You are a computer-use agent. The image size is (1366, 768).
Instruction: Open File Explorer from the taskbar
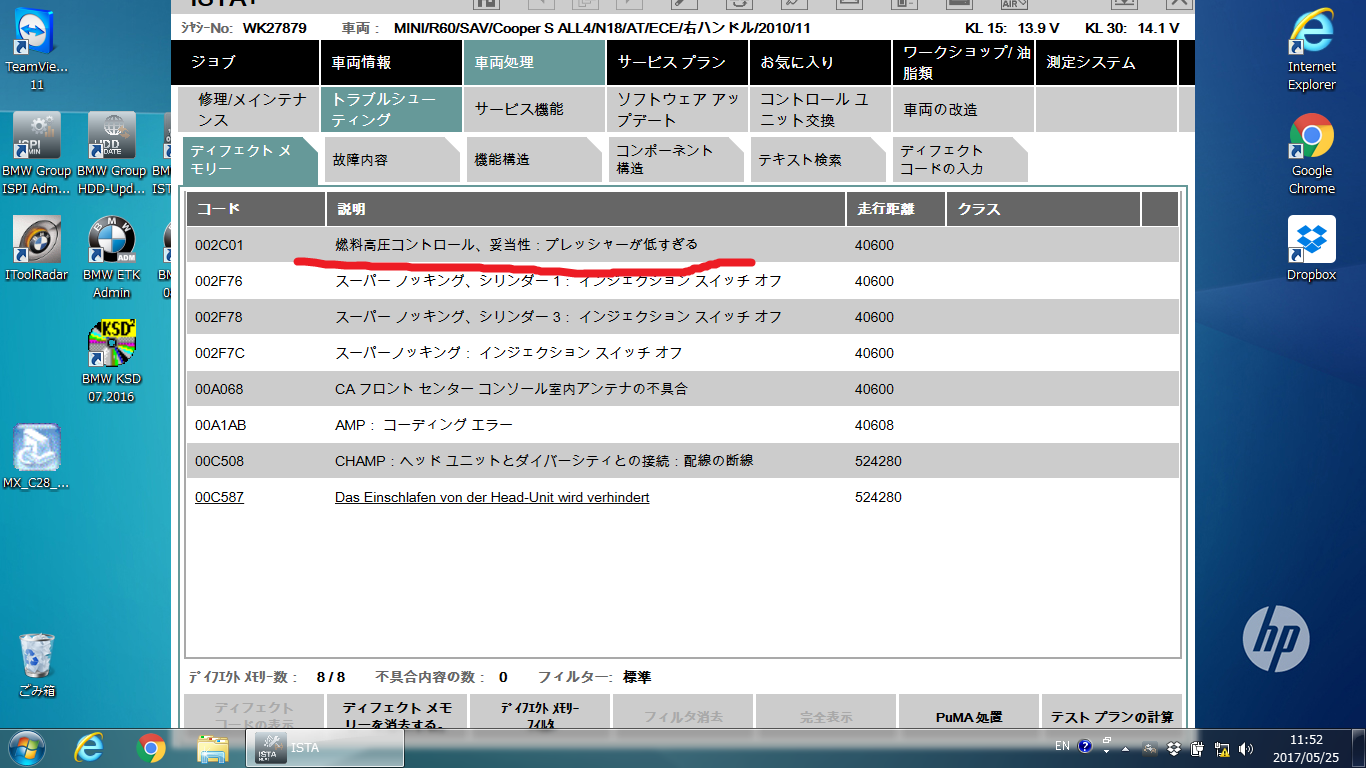[x=213, y=747]
